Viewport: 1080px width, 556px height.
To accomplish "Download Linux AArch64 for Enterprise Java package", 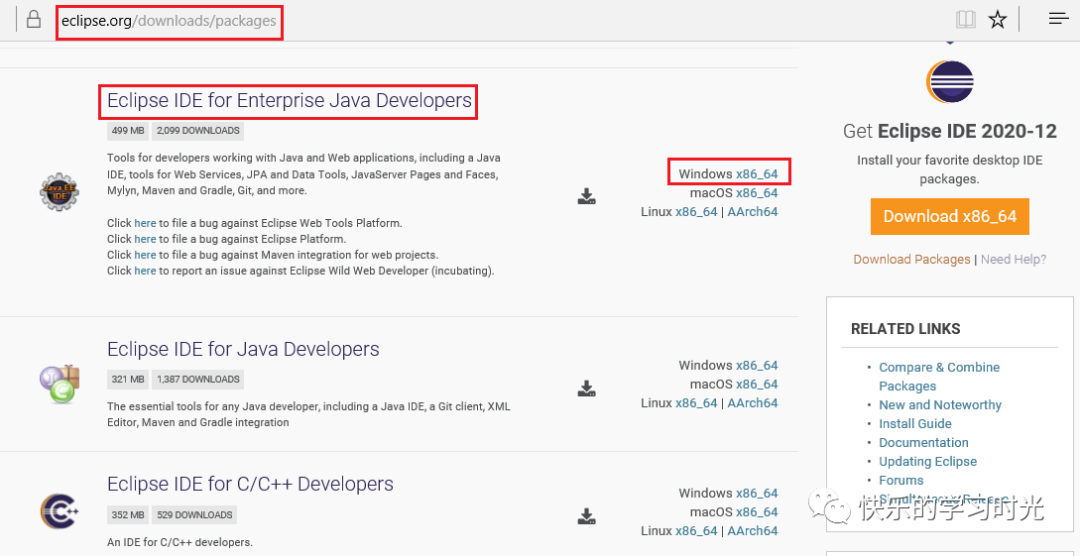I will [x=752, y=212].
